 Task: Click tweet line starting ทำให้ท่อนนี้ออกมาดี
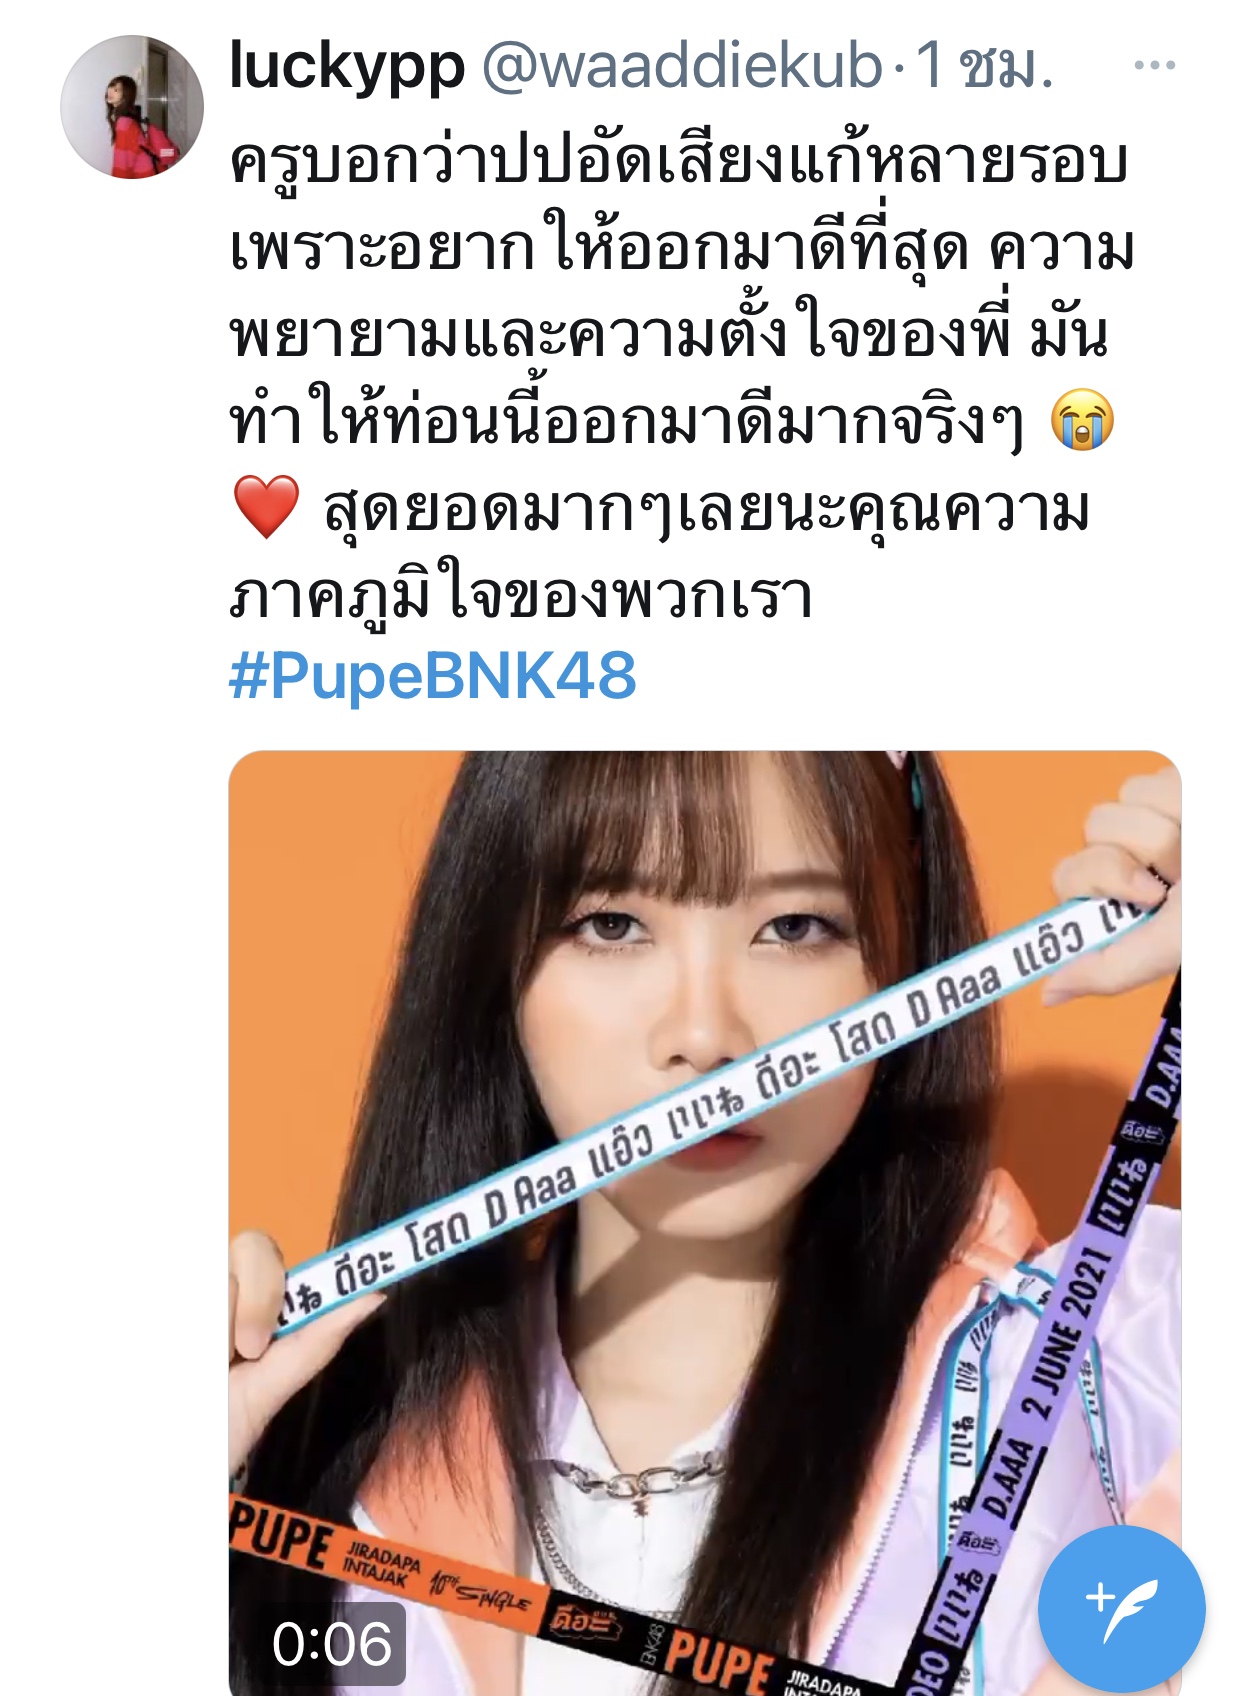(626, 422)
